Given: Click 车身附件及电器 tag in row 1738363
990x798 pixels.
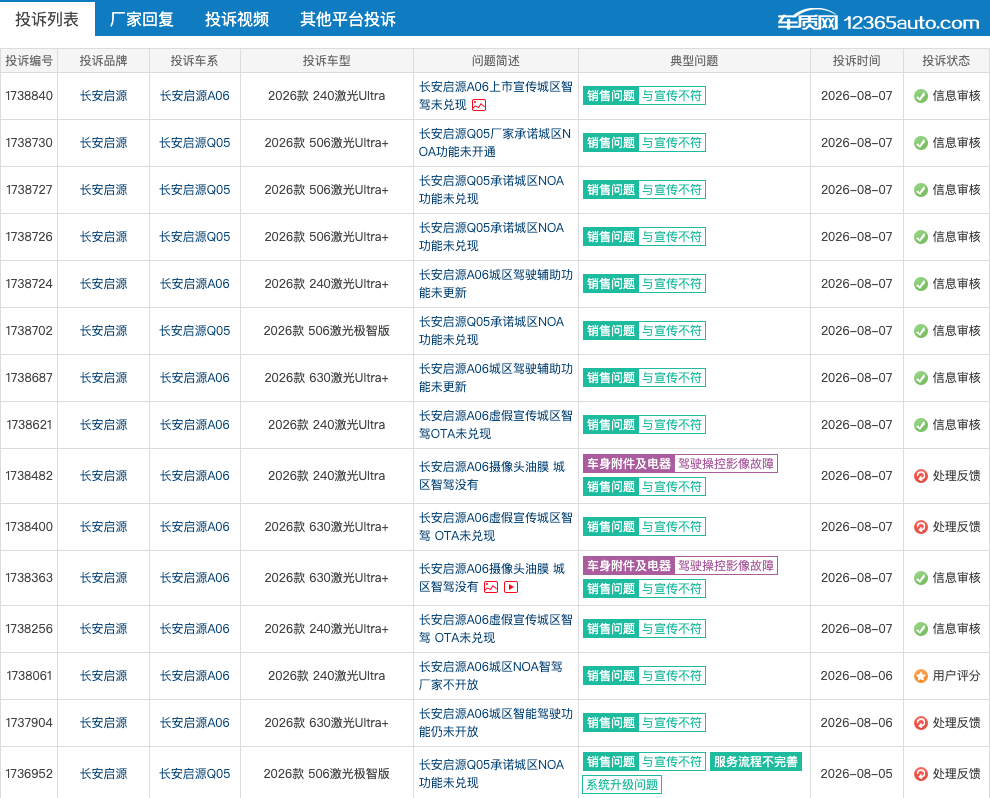Looking at the screenshot, I should pos(629,566).
